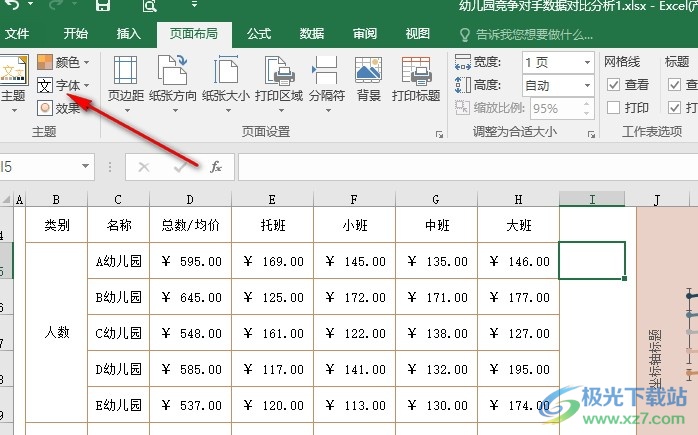Open the 文件 menu tab

pyautogui.click(x=17, y=34)
